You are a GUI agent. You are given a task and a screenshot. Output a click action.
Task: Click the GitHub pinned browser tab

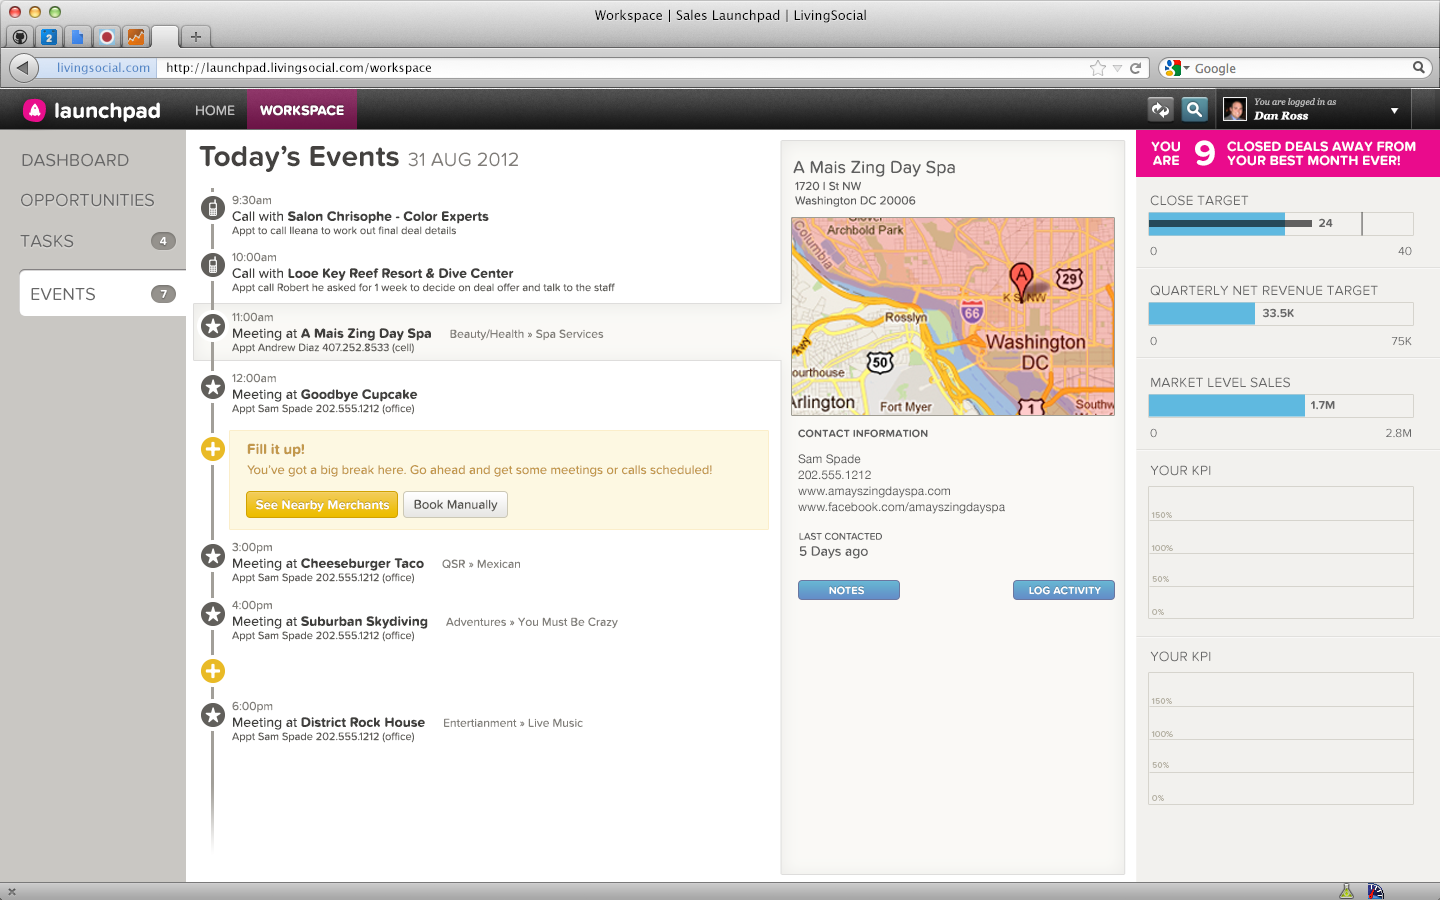coord(20,37)
